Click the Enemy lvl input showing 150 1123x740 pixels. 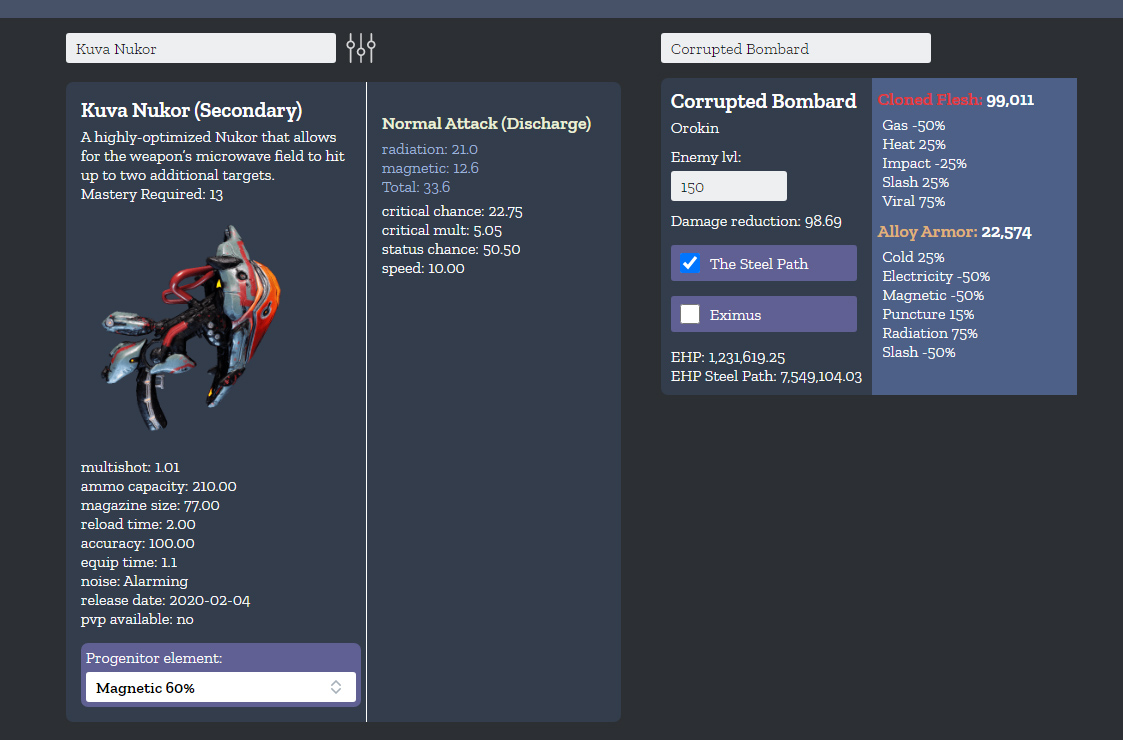[728, 186]
